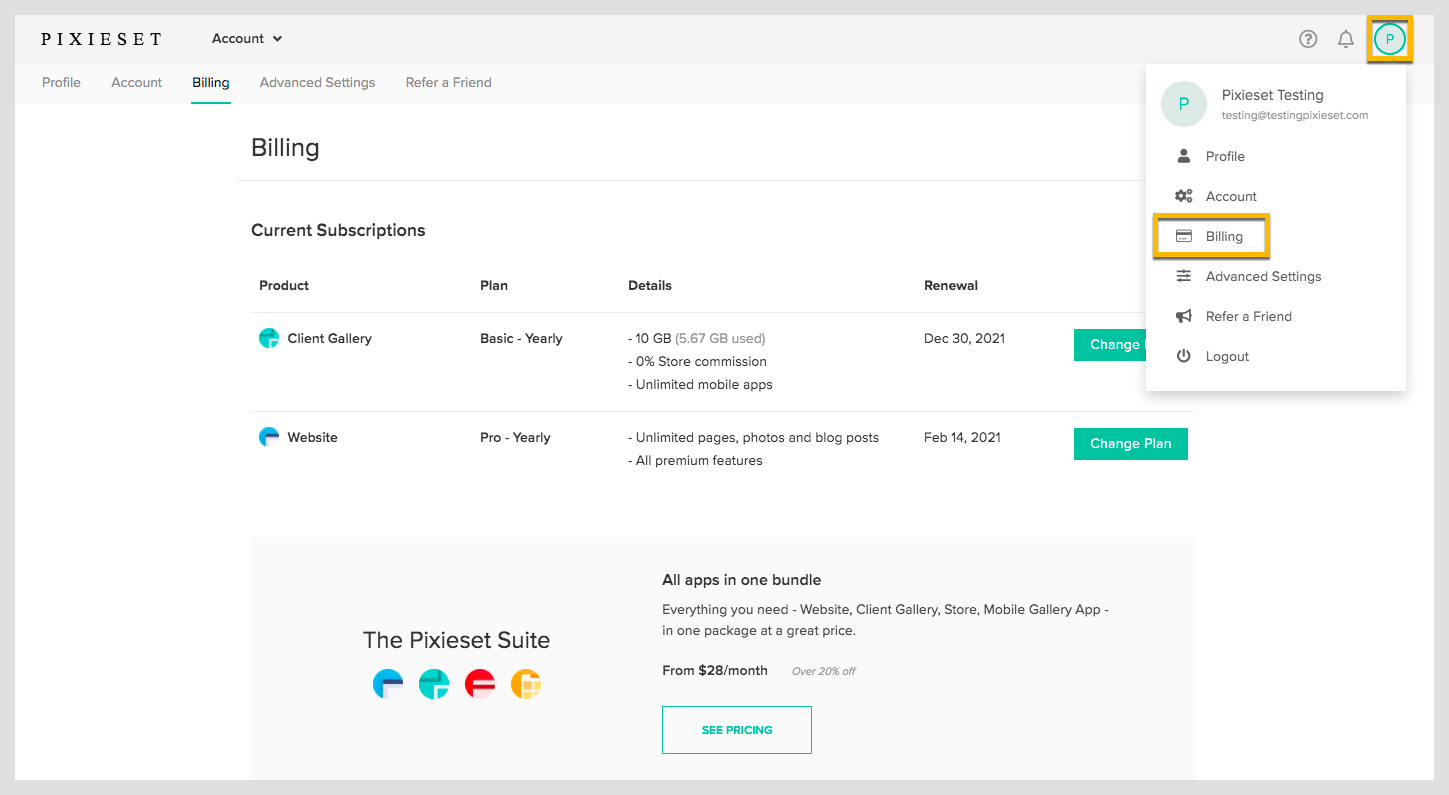Click the Details column header

click(650, 286)
